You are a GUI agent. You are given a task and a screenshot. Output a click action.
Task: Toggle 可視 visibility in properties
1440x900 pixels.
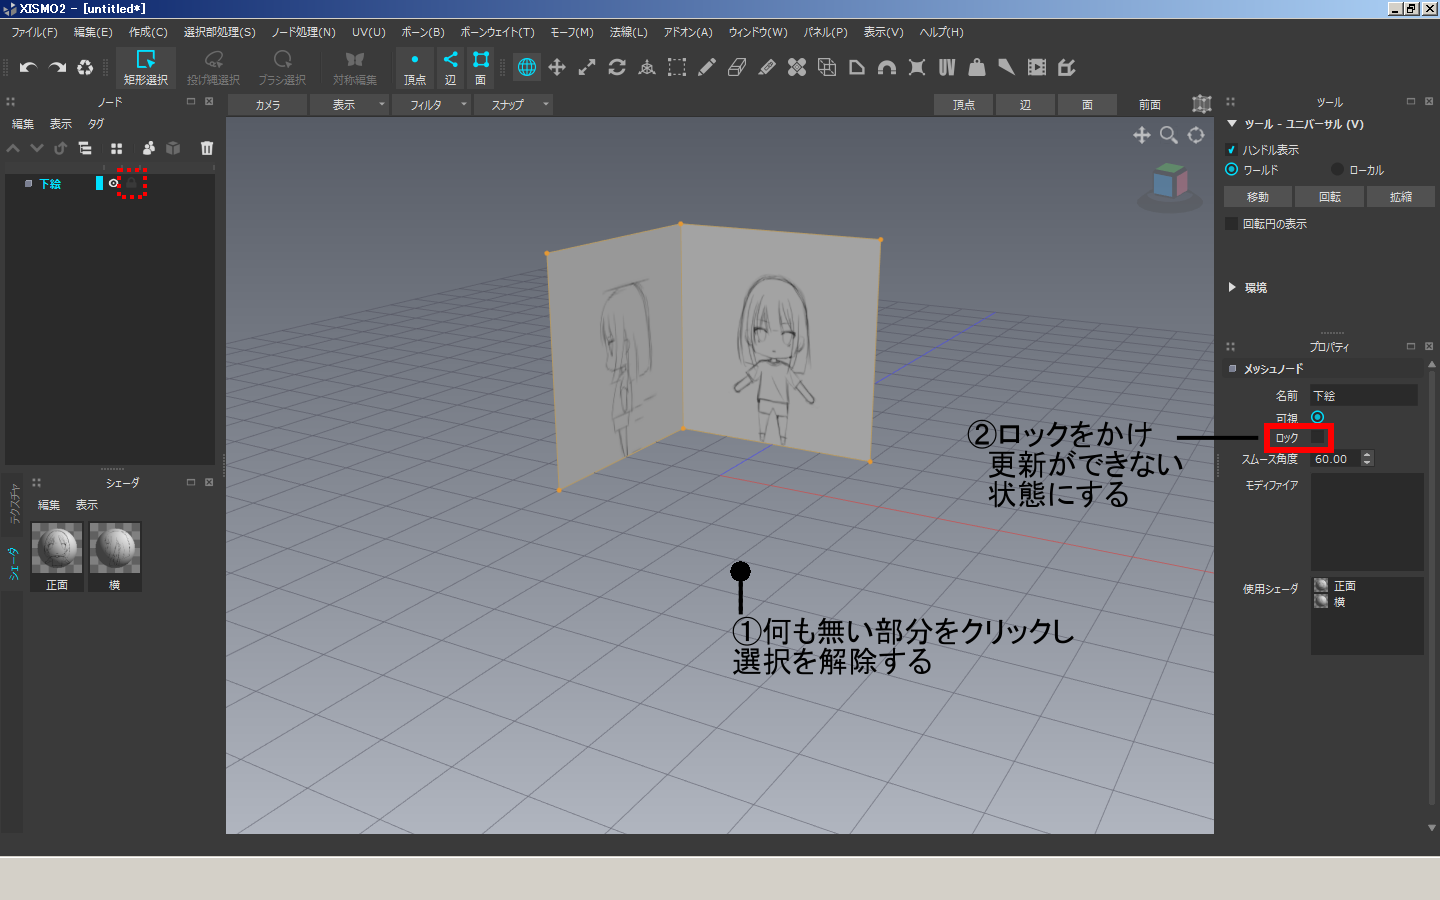(x=1317, y=417)
